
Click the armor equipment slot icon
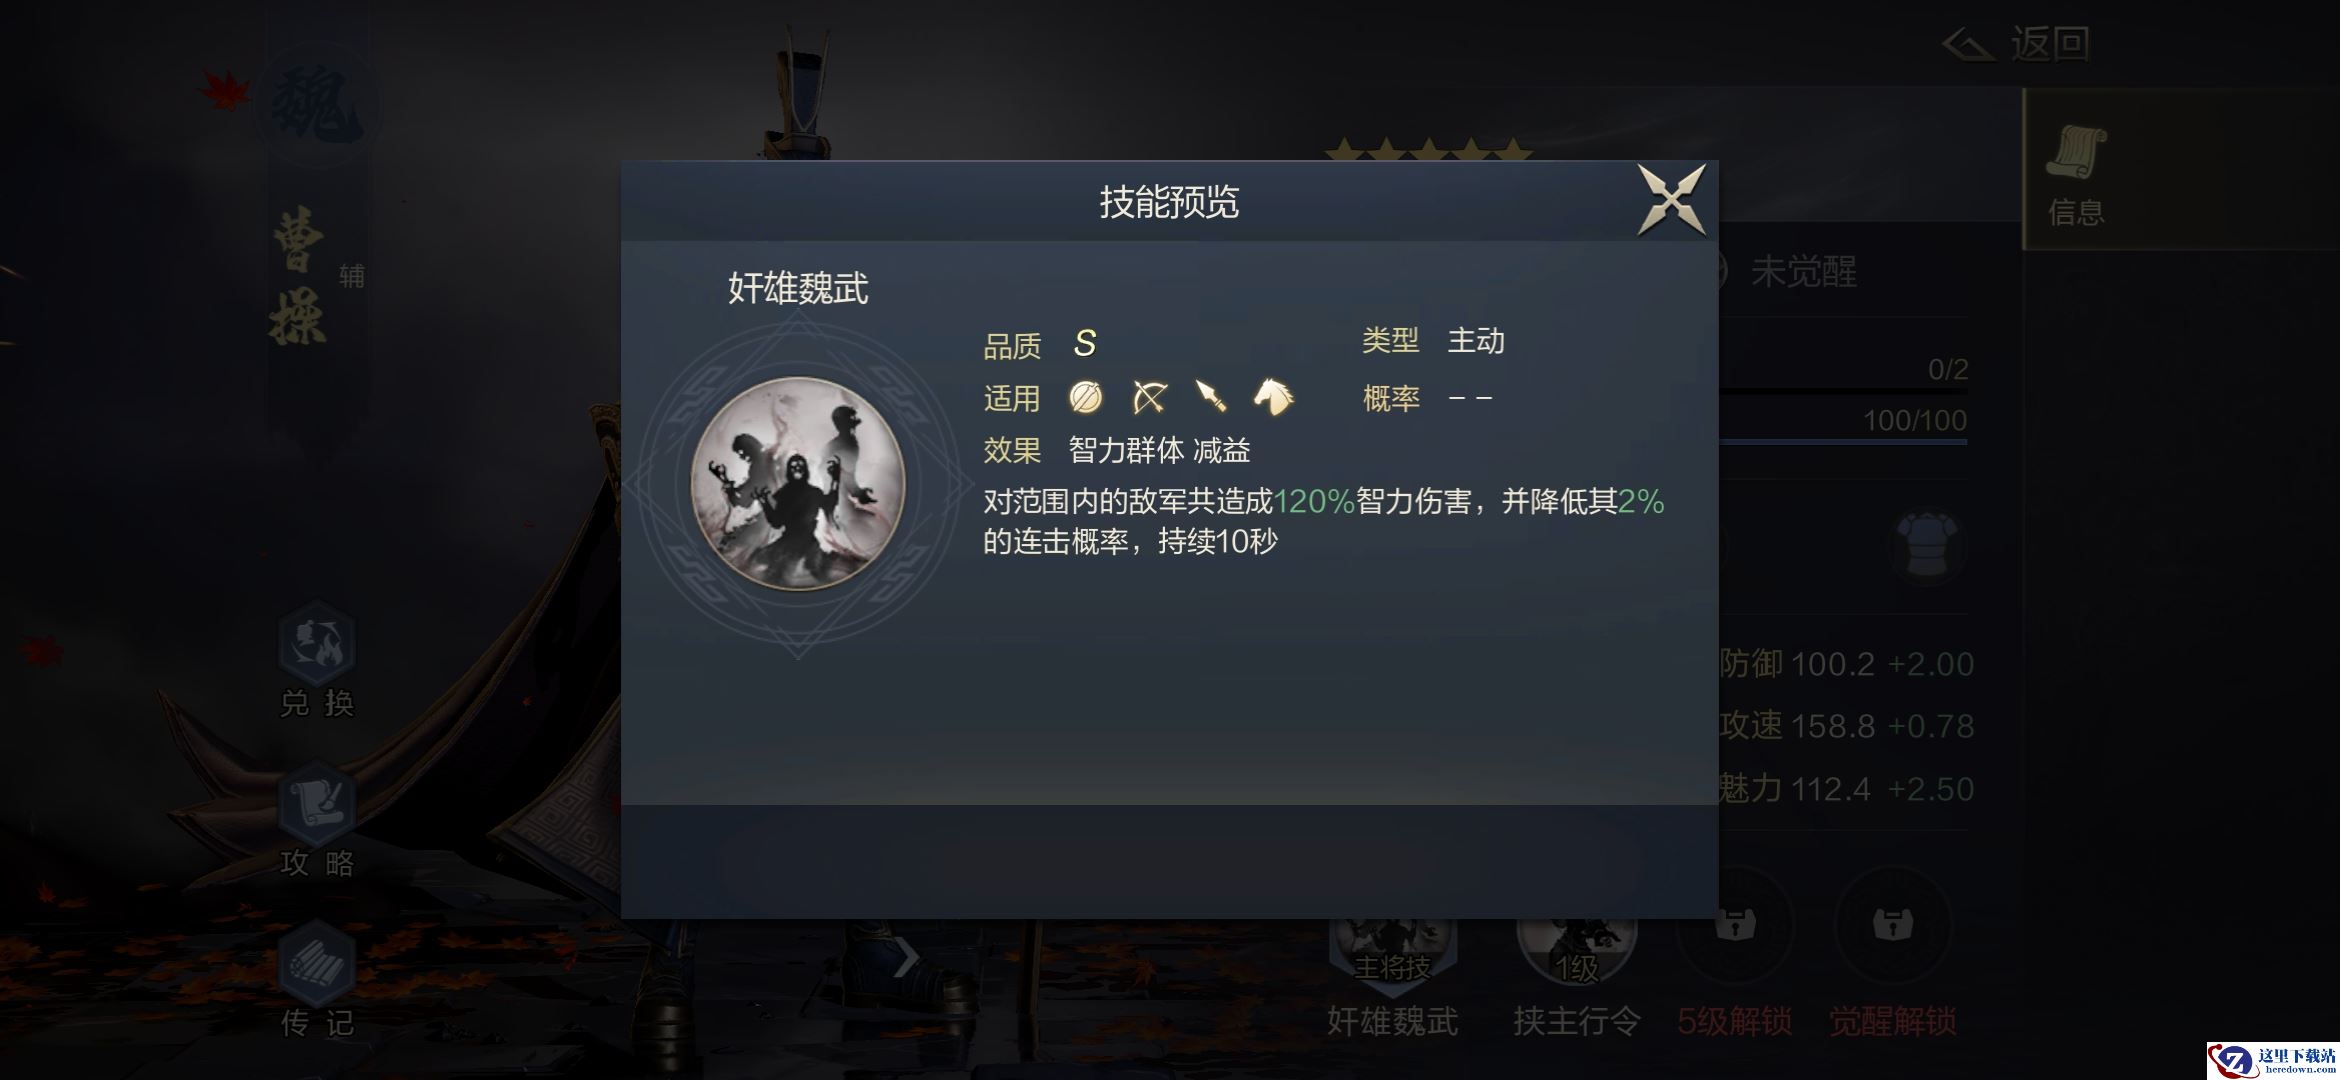(x=1925, y=546)
